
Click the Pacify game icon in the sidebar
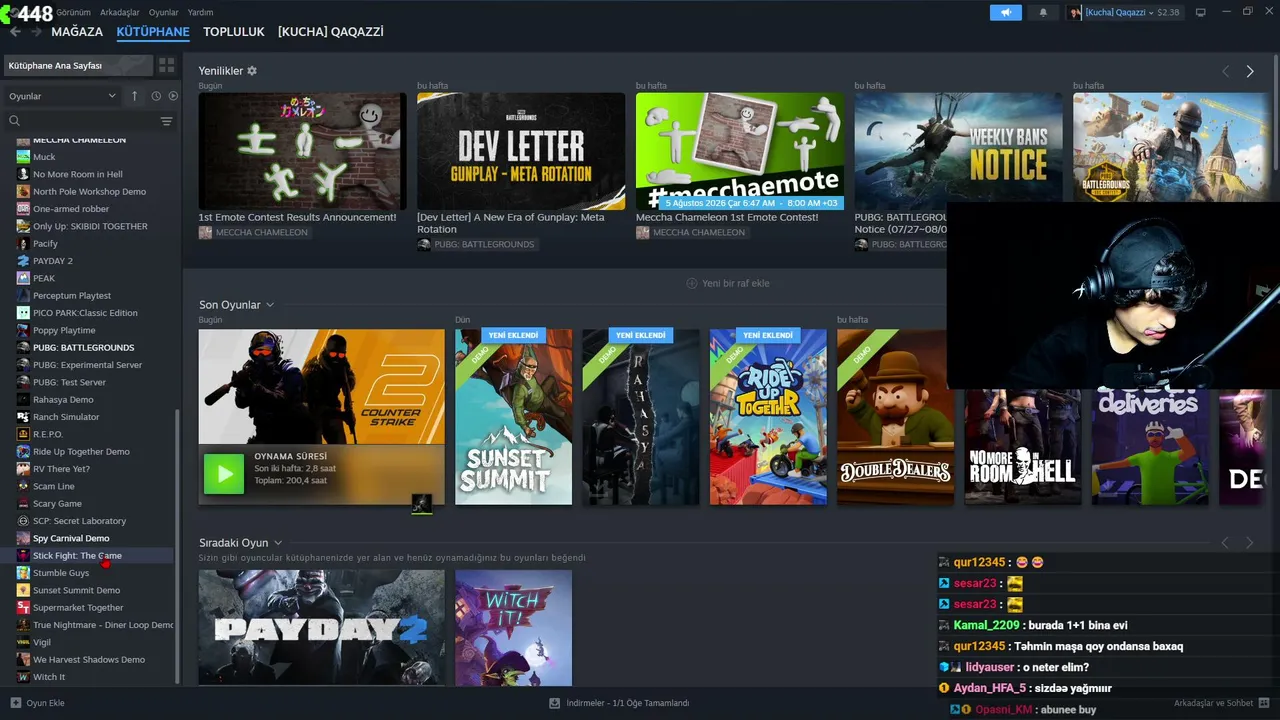[x=23, y=244]
